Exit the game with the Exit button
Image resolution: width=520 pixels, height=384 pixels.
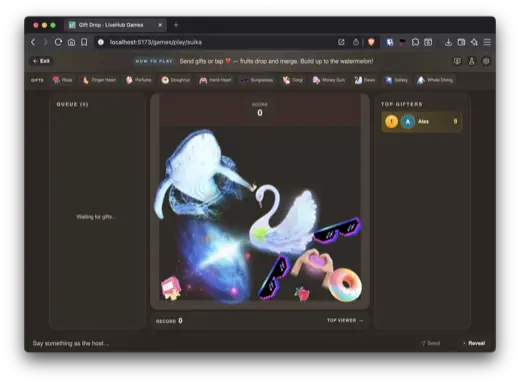point(41,61)
